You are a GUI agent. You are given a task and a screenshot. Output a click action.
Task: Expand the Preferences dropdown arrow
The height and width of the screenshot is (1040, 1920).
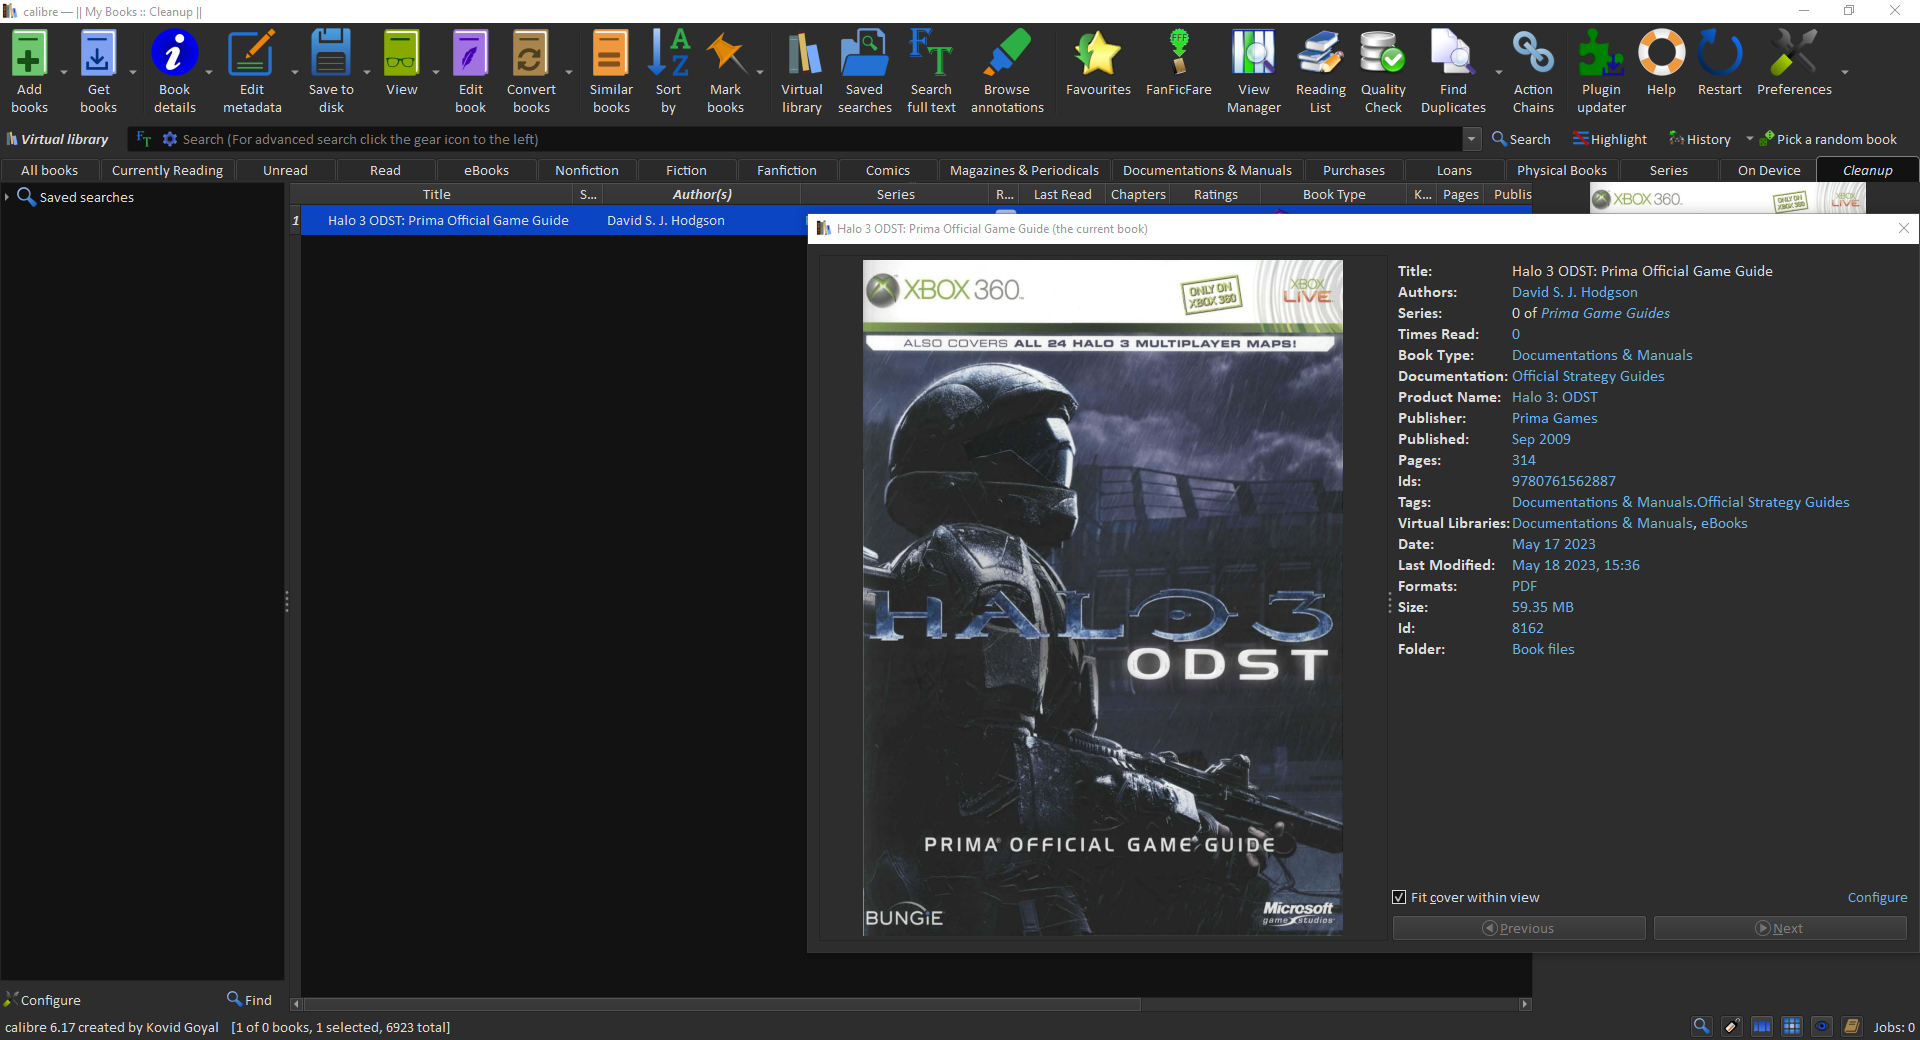[1844, 73]
